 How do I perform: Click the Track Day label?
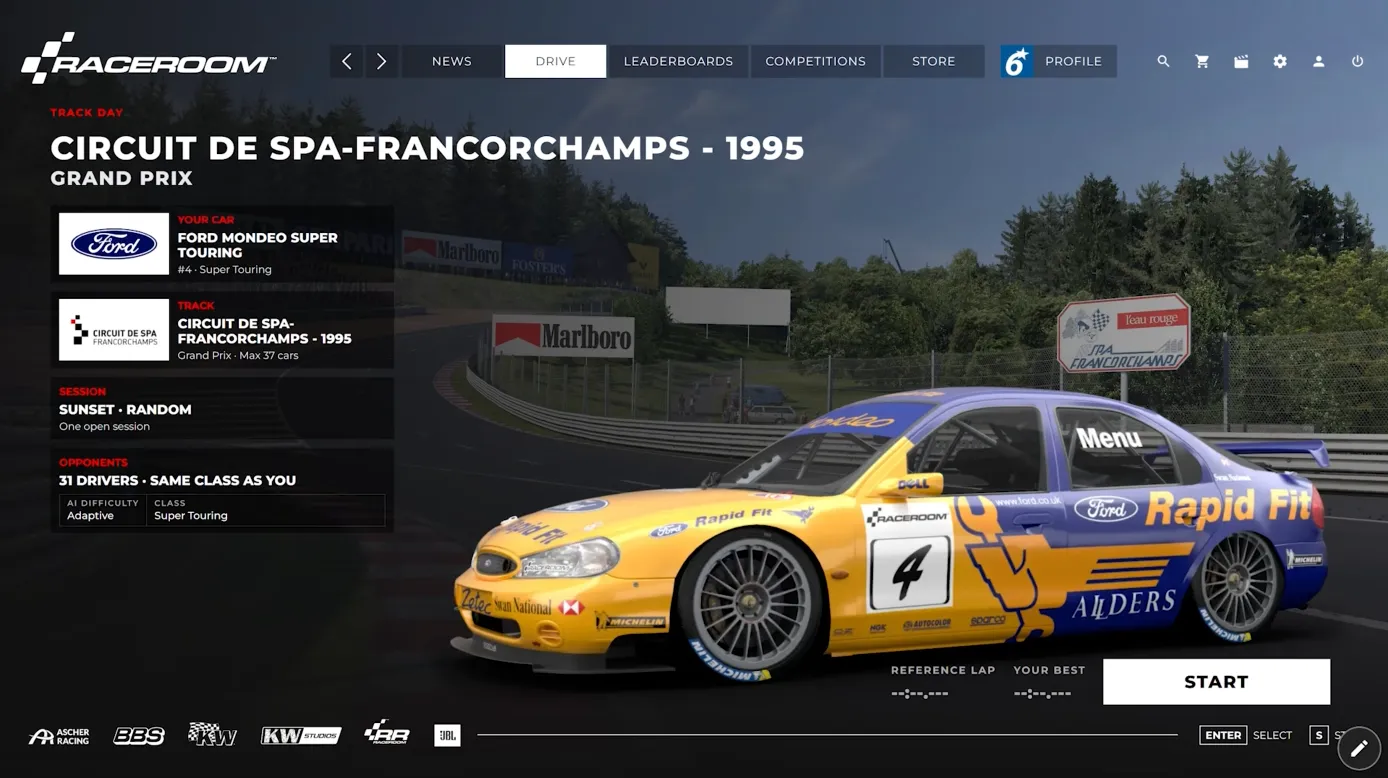pyautogui.click(x=87, y=113)
